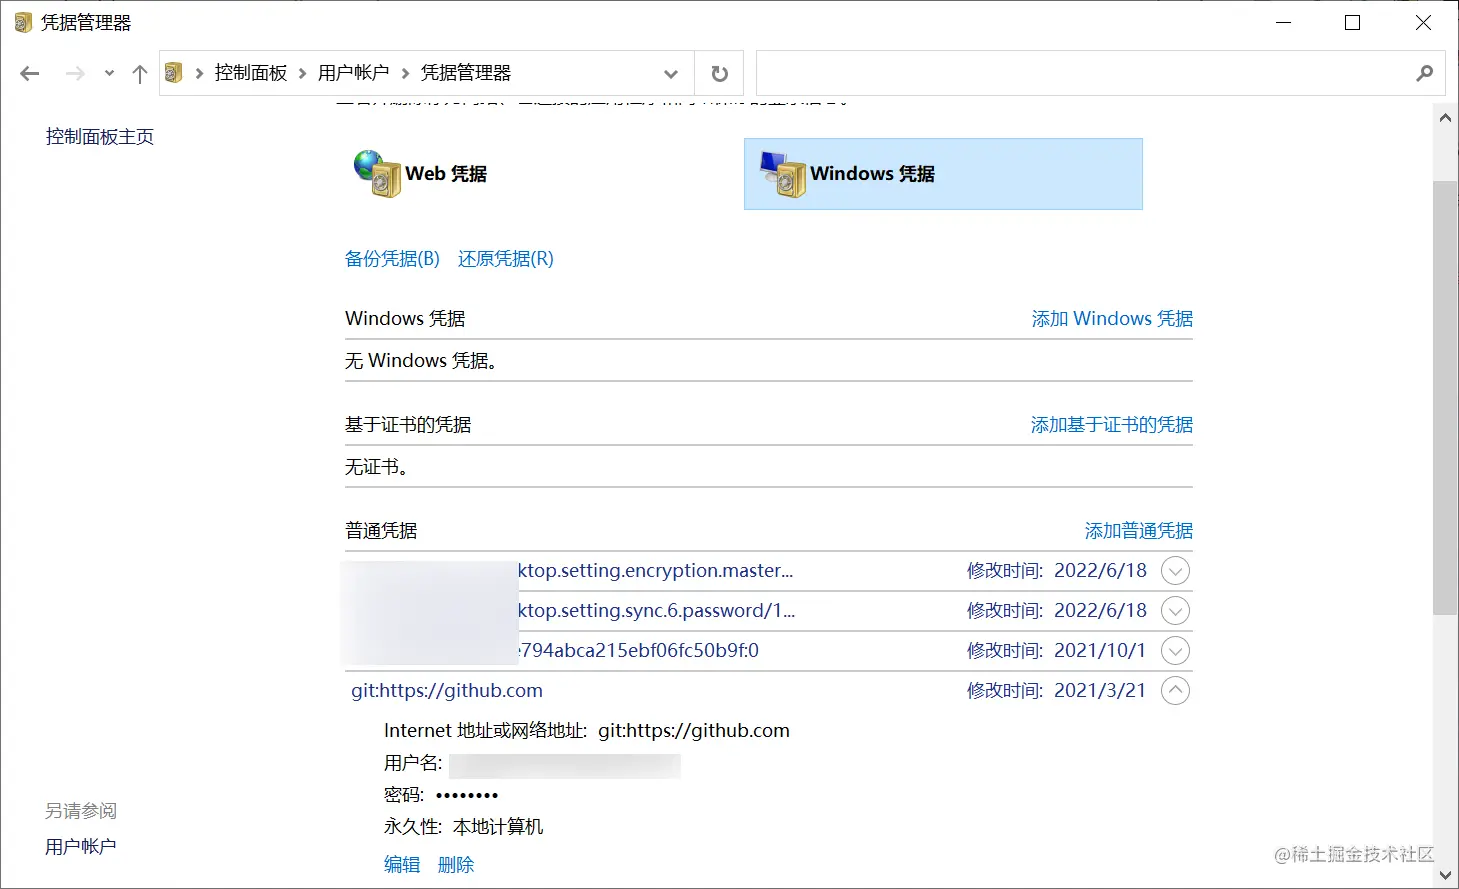Open 用户帐户 link under 另请参阅
The height and width of the screenshot is (889, 1459).
click(x=81, y=847)
